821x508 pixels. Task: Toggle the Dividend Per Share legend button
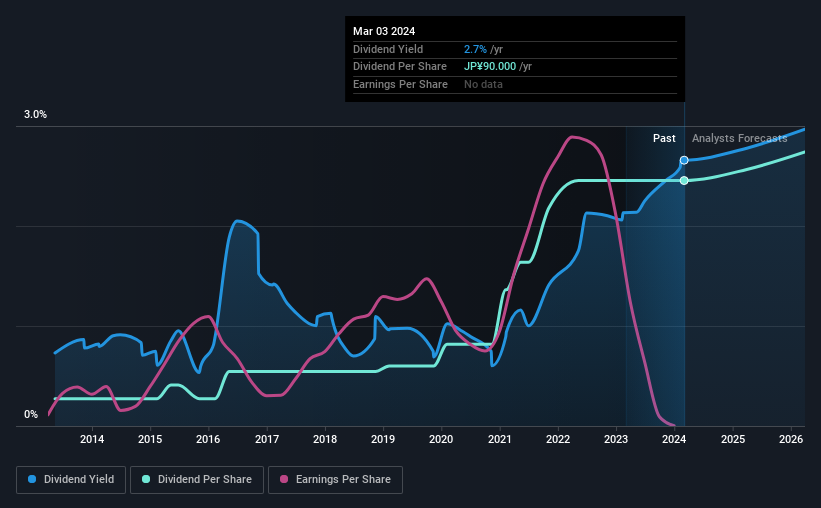pyautogui.click(x=197, y=480)
